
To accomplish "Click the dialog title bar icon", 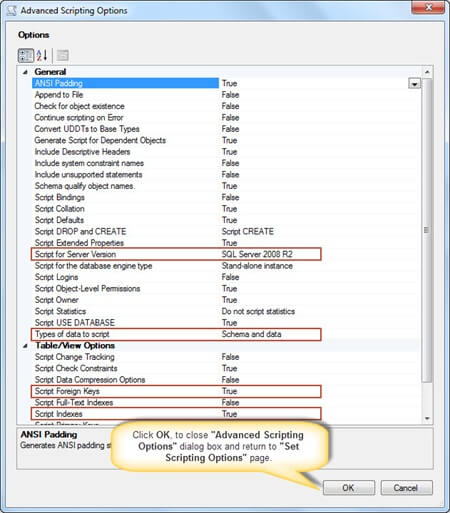I will coord(11,10).
